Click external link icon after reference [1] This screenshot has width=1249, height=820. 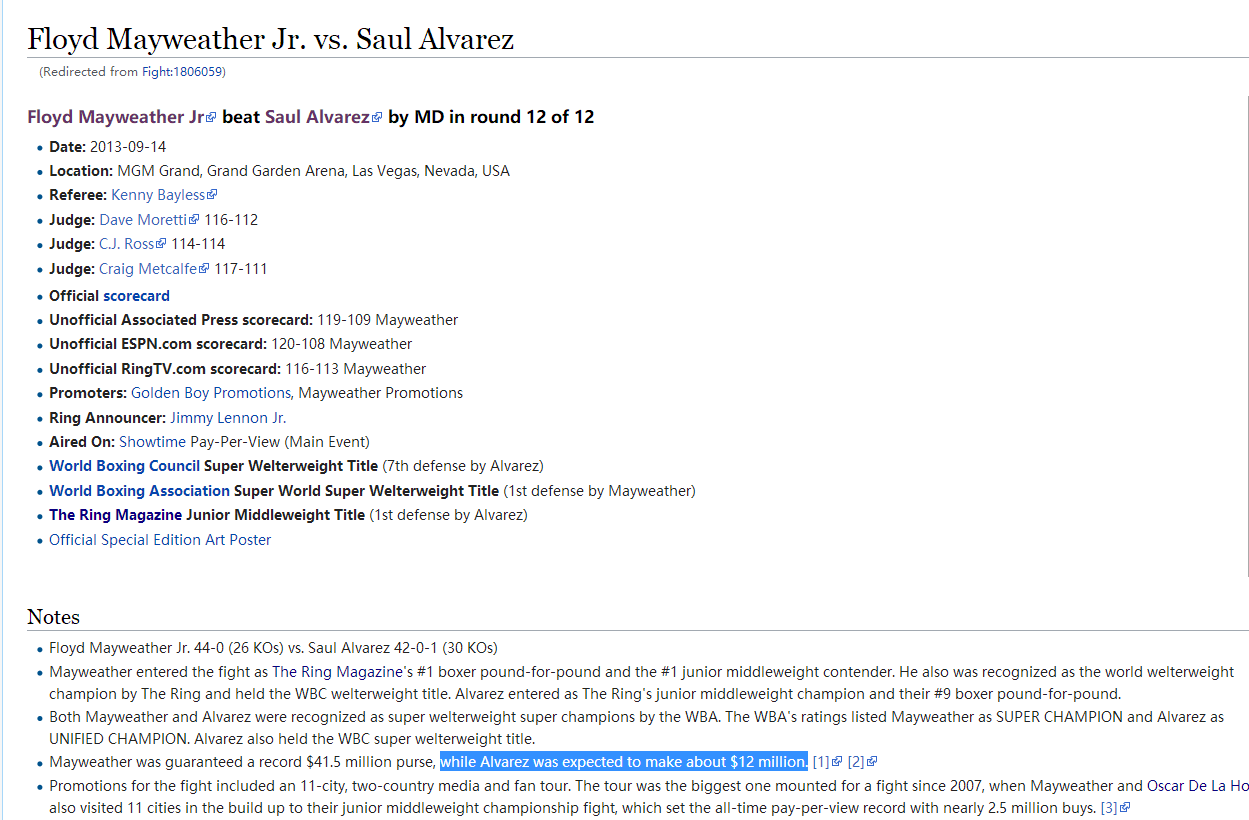click(837, 762)
